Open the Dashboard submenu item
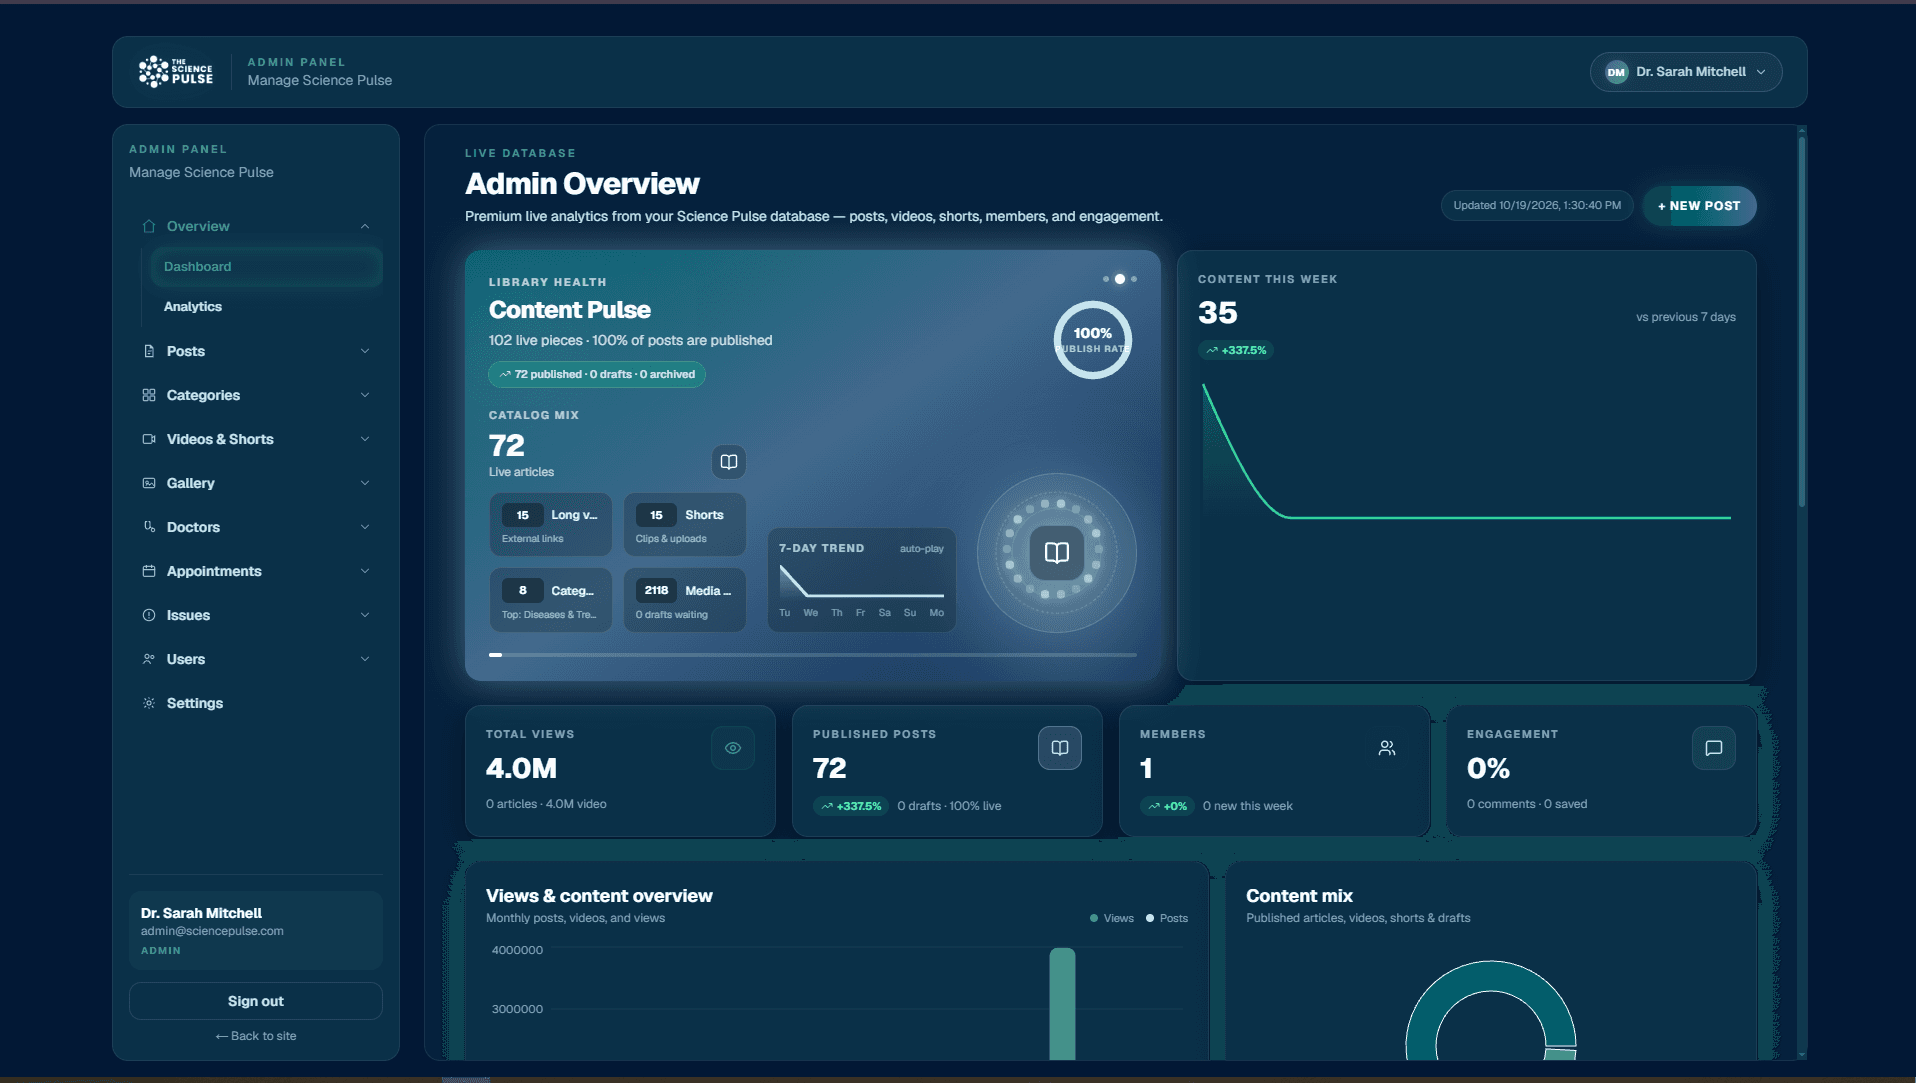Image resolution: width=1916 pixels, height=1083 pixels. click(266, 267)
